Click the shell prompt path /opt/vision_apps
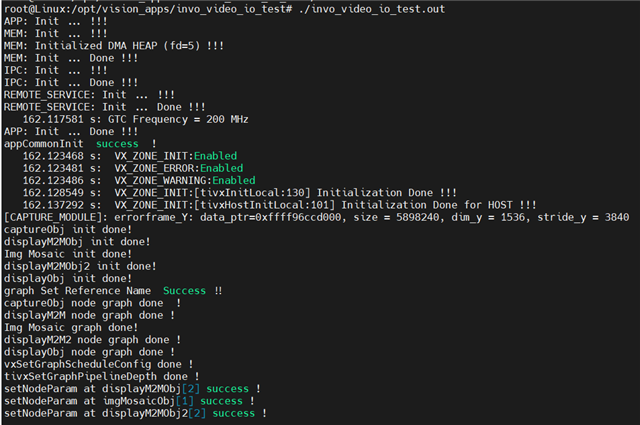 [x=124, y=9]
